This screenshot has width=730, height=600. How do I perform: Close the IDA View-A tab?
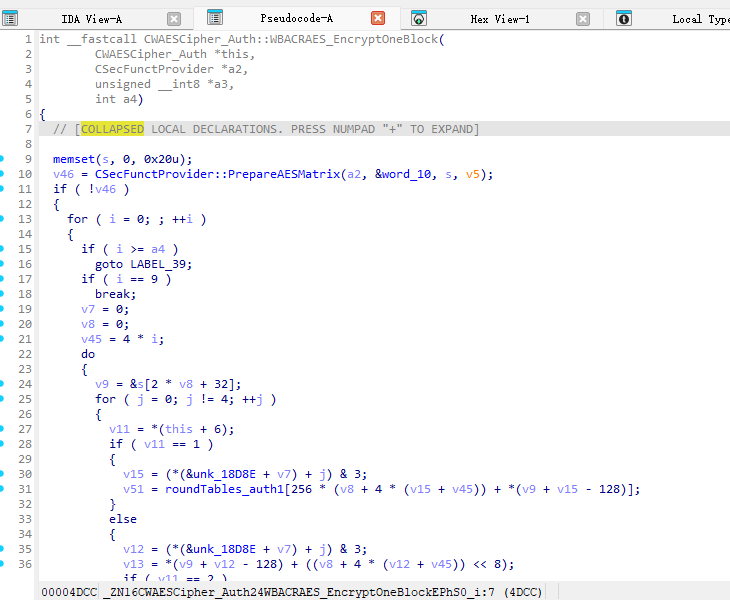click(174, 19)
